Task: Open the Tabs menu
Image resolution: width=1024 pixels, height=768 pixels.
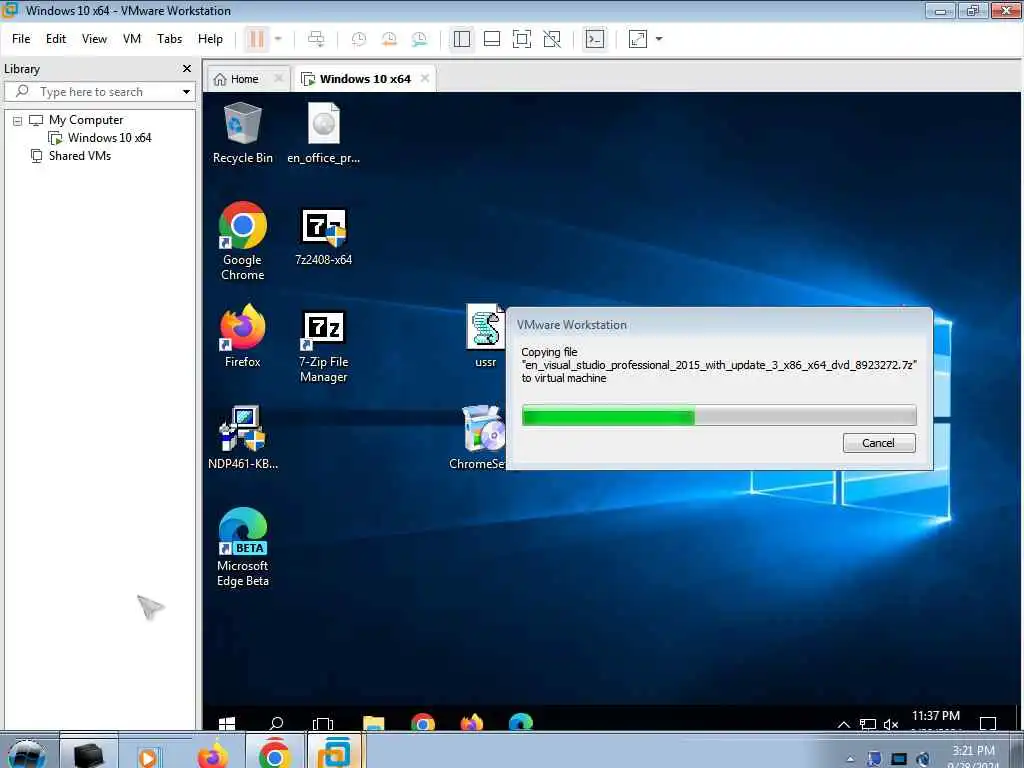Action: pos(169,39)
